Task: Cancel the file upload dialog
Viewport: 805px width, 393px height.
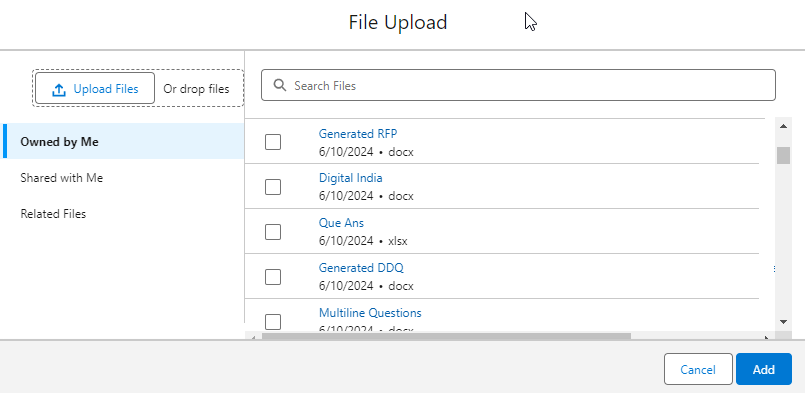Action: coord(698,369)
